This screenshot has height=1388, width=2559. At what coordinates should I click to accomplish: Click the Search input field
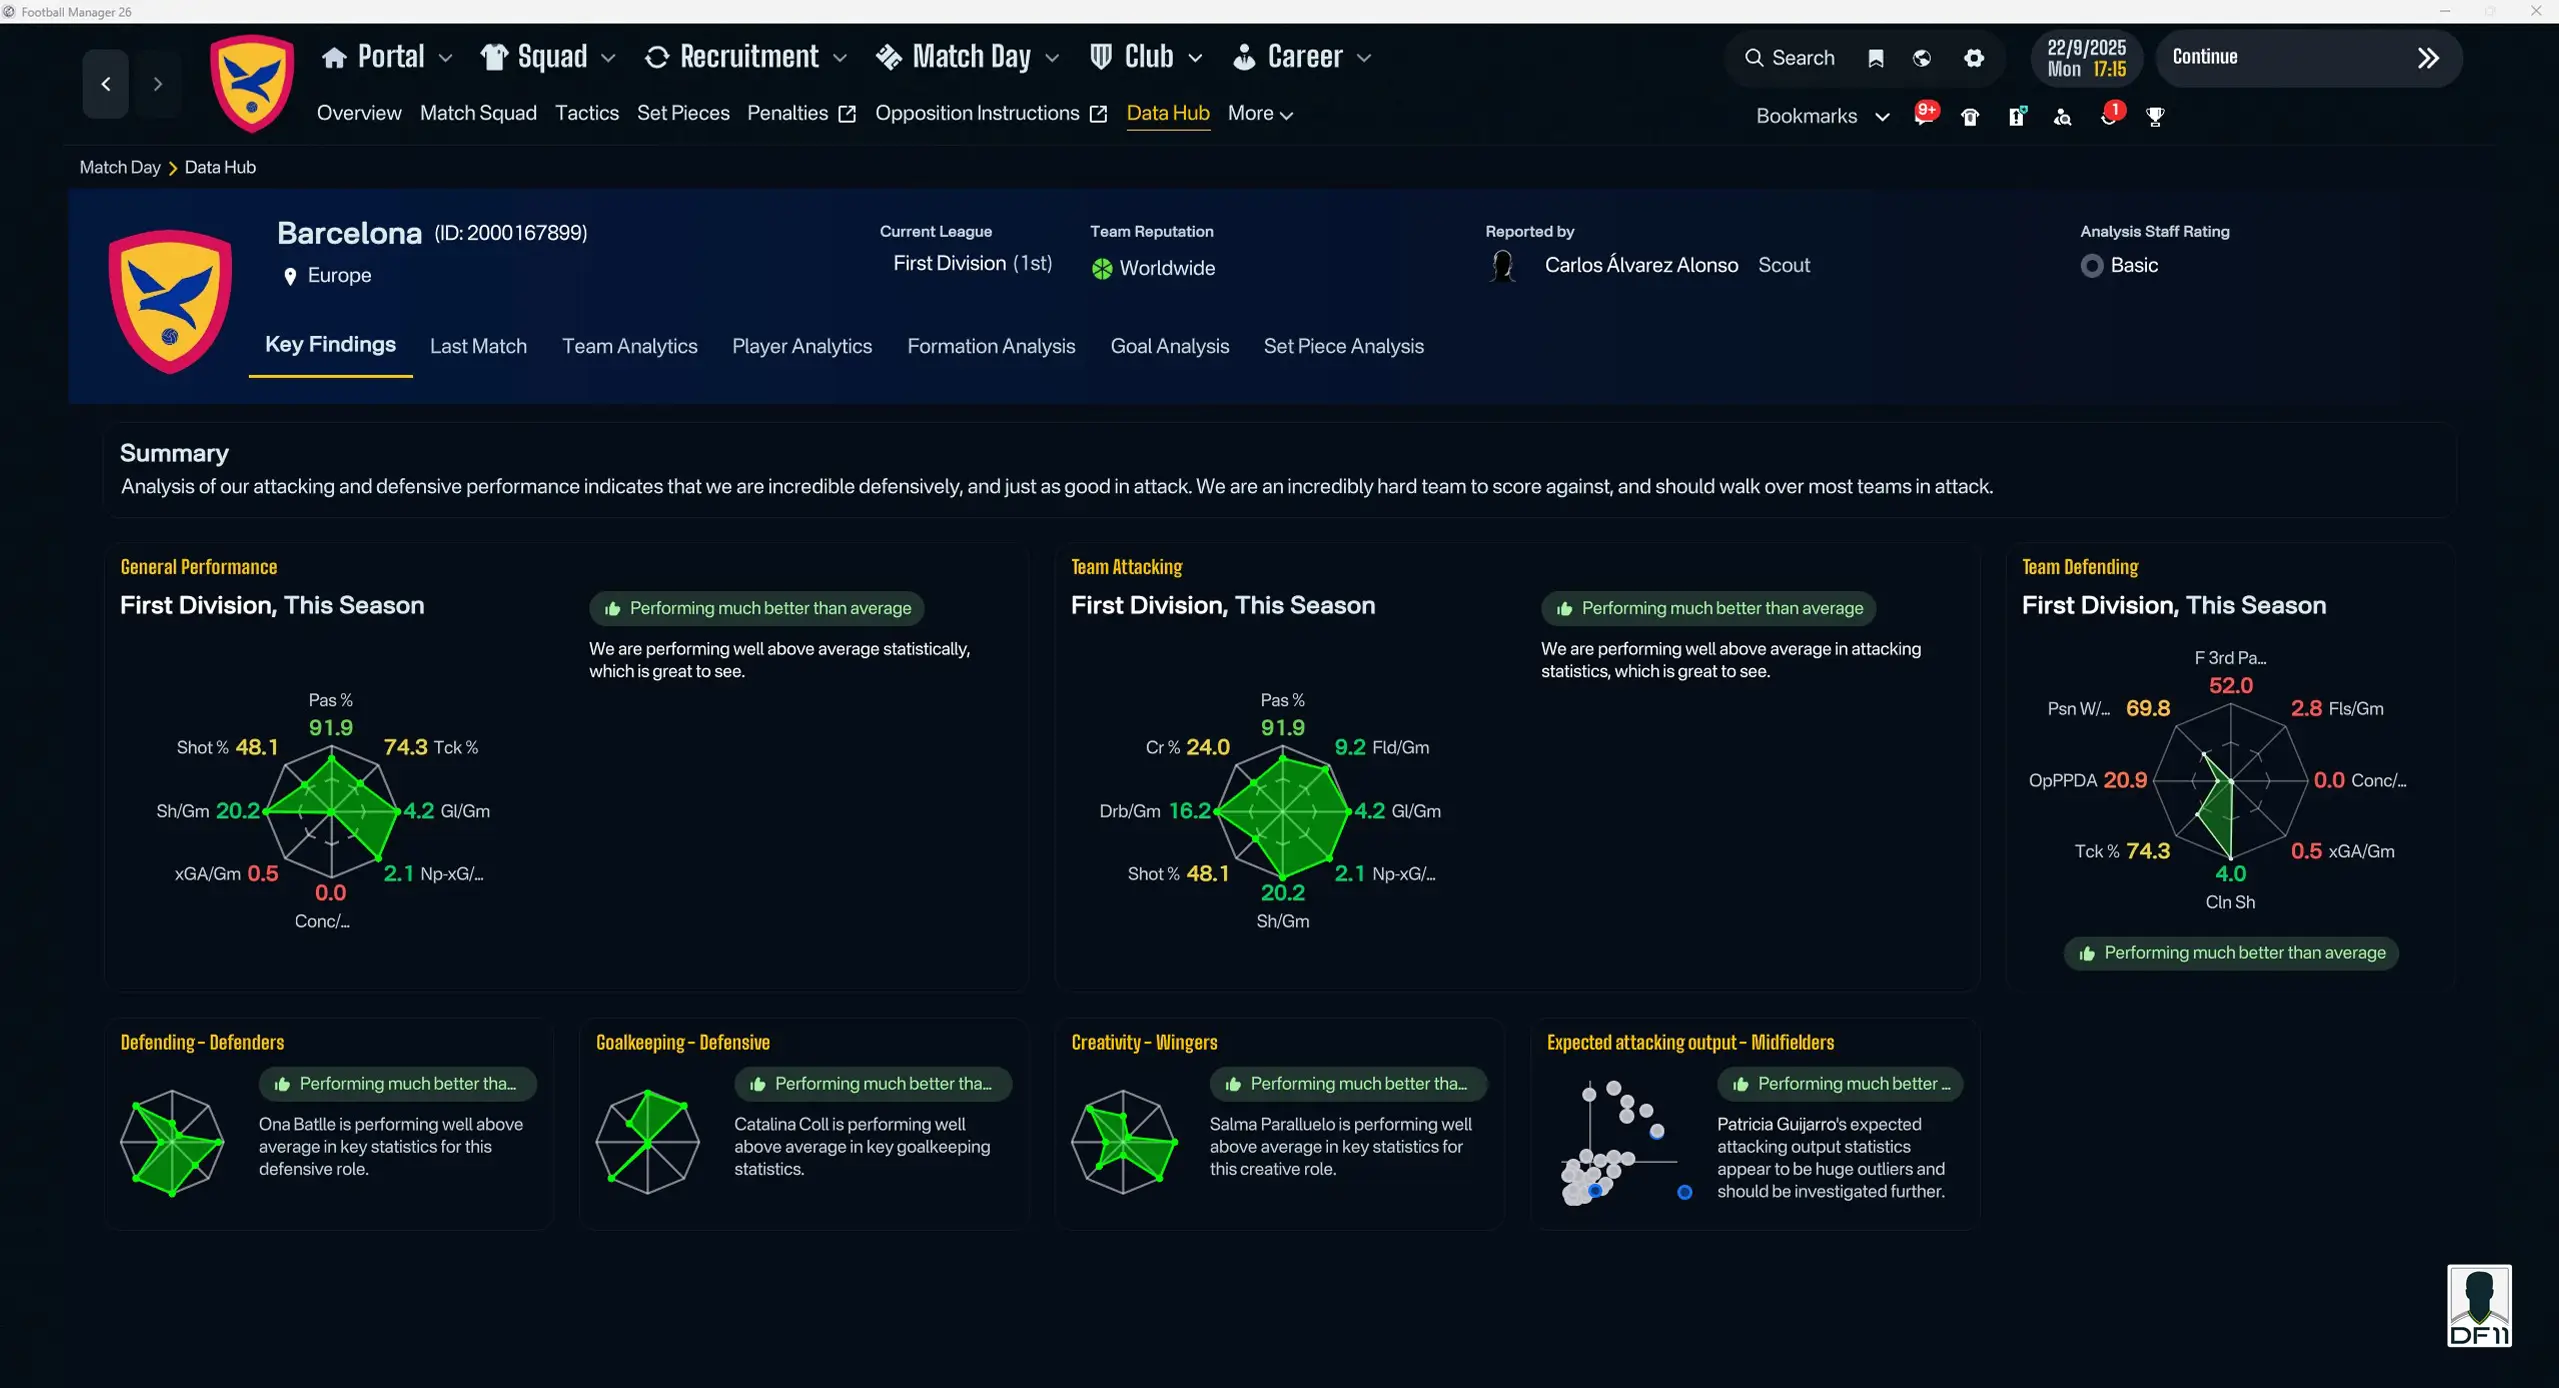pos(1802,57)
